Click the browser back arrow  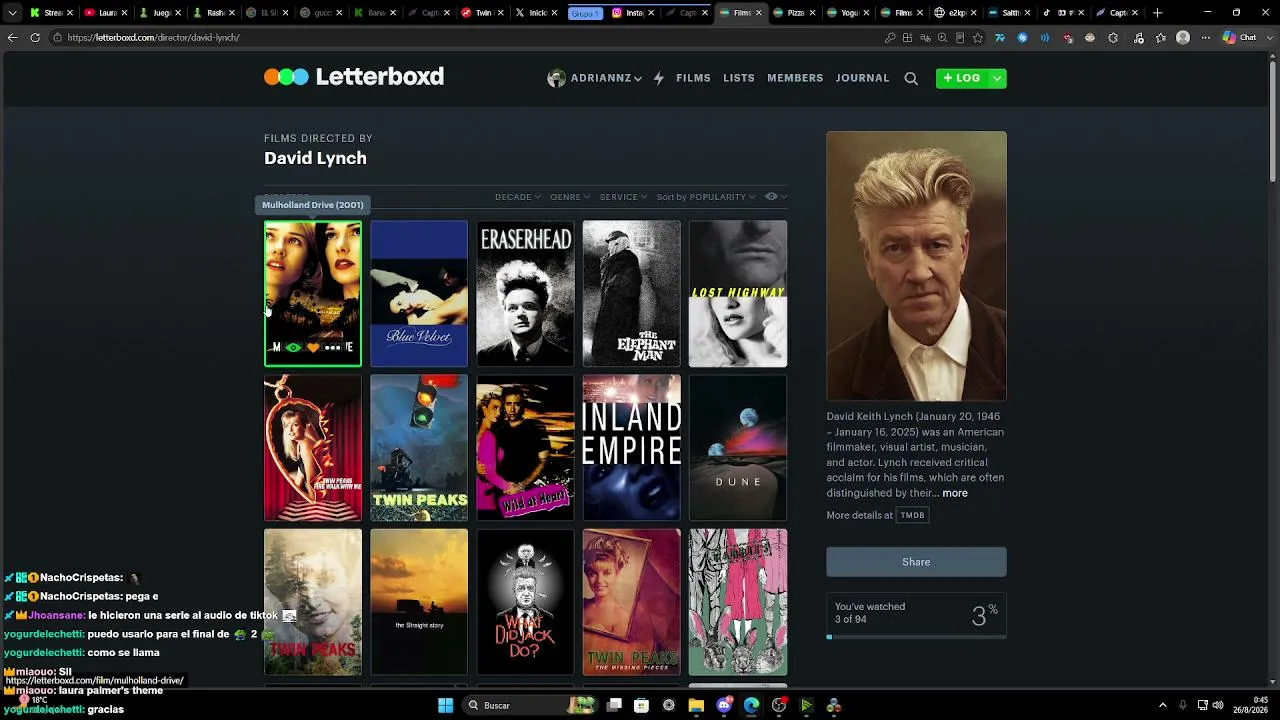pos(12,38)
